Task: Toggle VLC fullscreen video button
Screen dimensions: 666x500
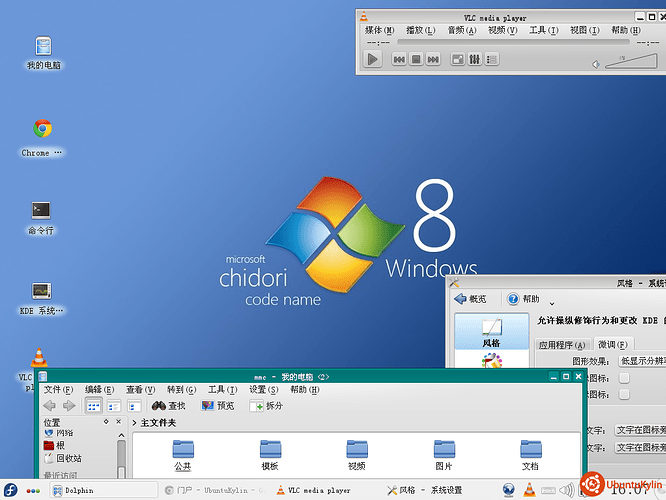Action: 457,59
